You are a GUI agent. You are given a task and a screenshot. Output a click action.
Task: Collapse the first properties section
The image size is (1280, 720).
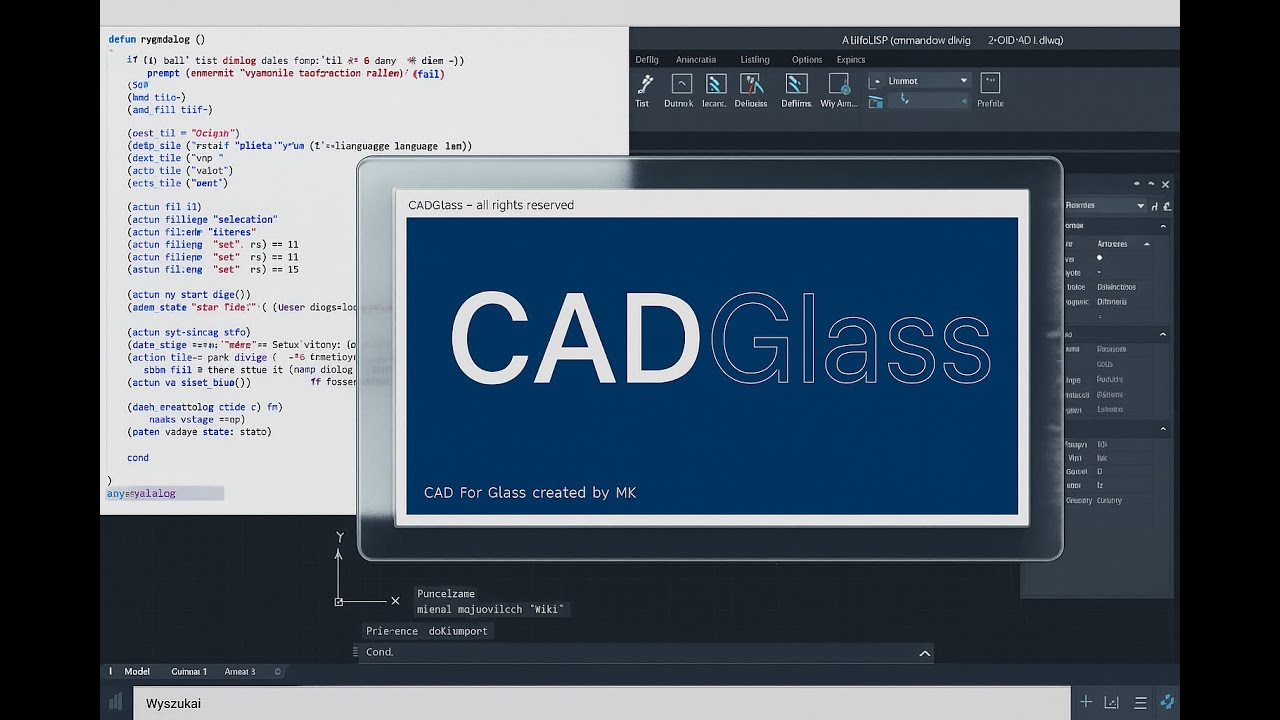click(1163, 226)
